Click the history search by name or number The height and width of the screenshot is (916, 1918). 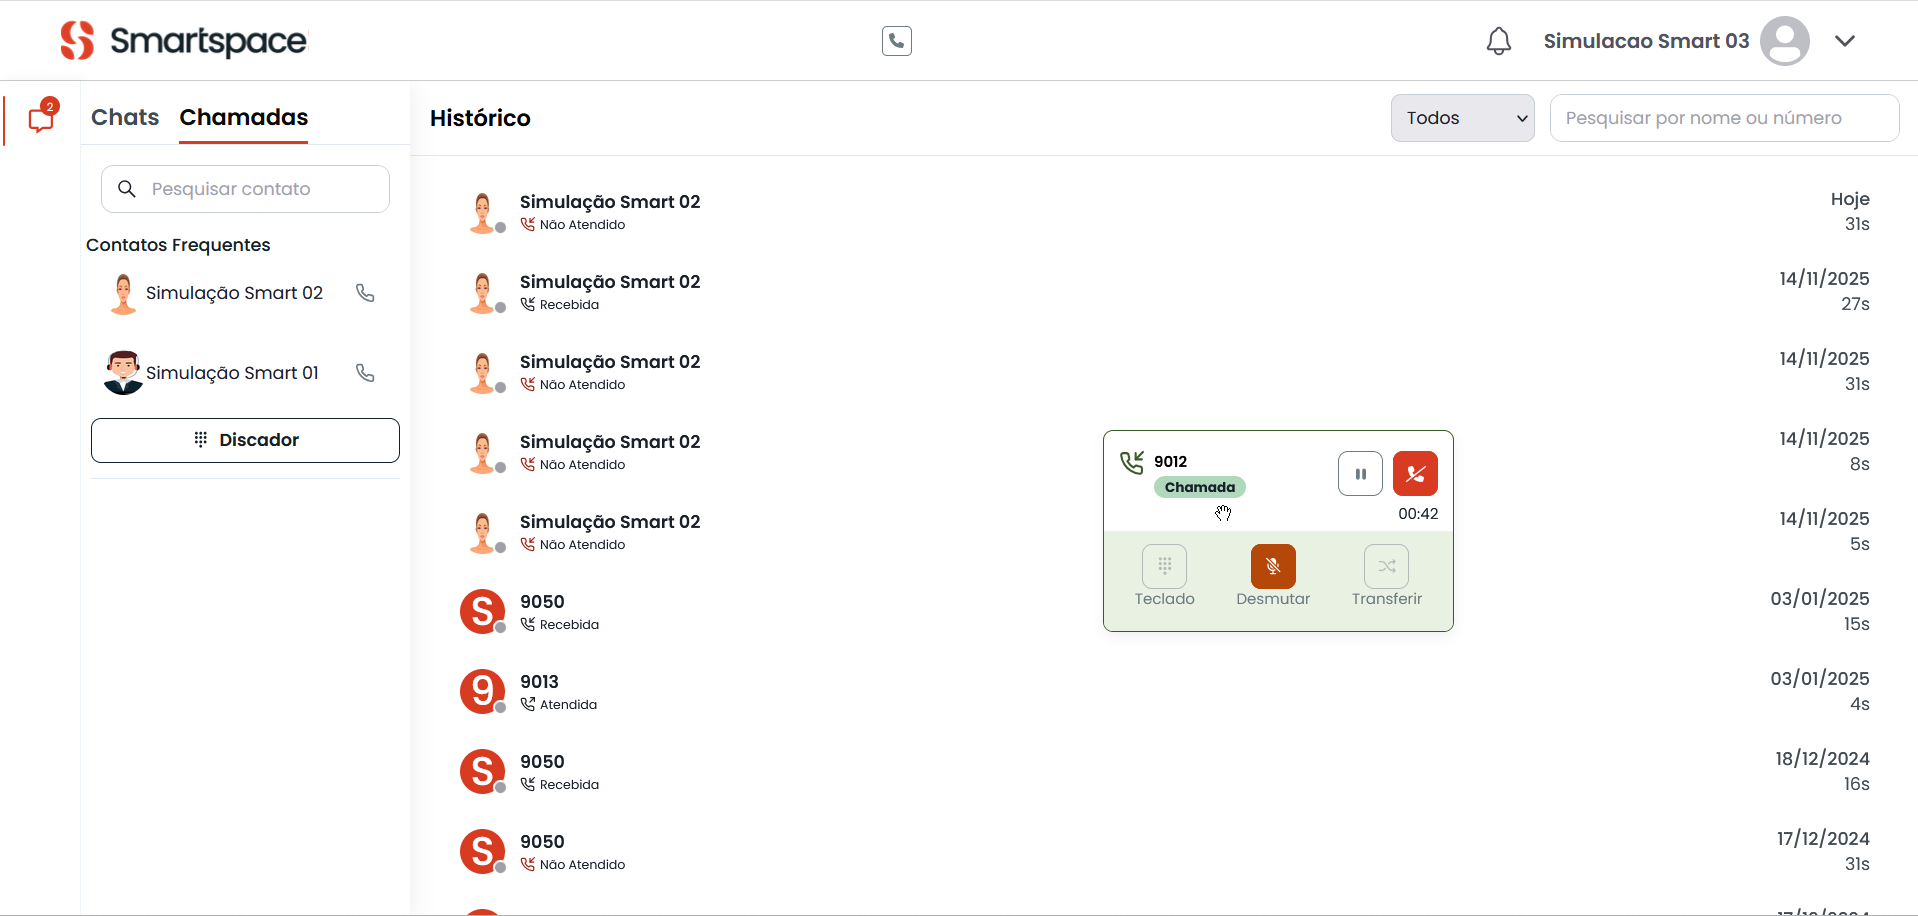pyautogui.click(x=1723, y=118)
